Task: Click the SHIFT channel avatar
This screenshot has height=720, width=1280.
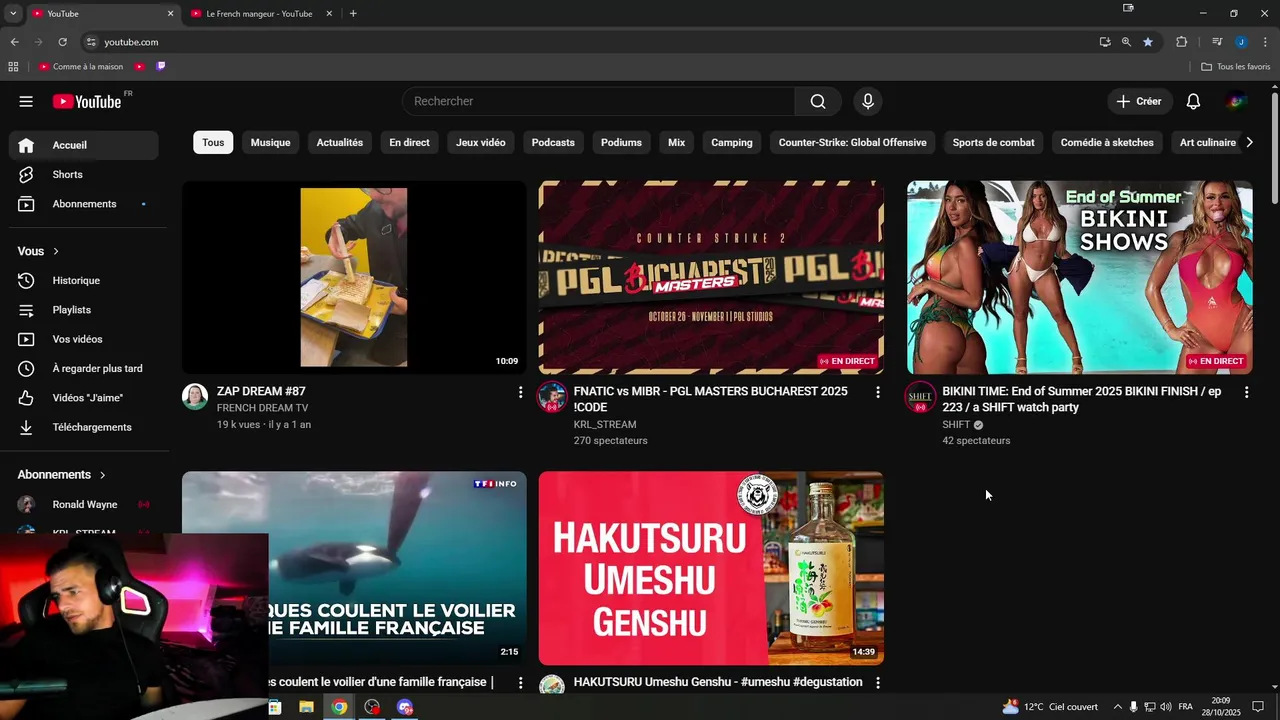Action: [920, 397]
